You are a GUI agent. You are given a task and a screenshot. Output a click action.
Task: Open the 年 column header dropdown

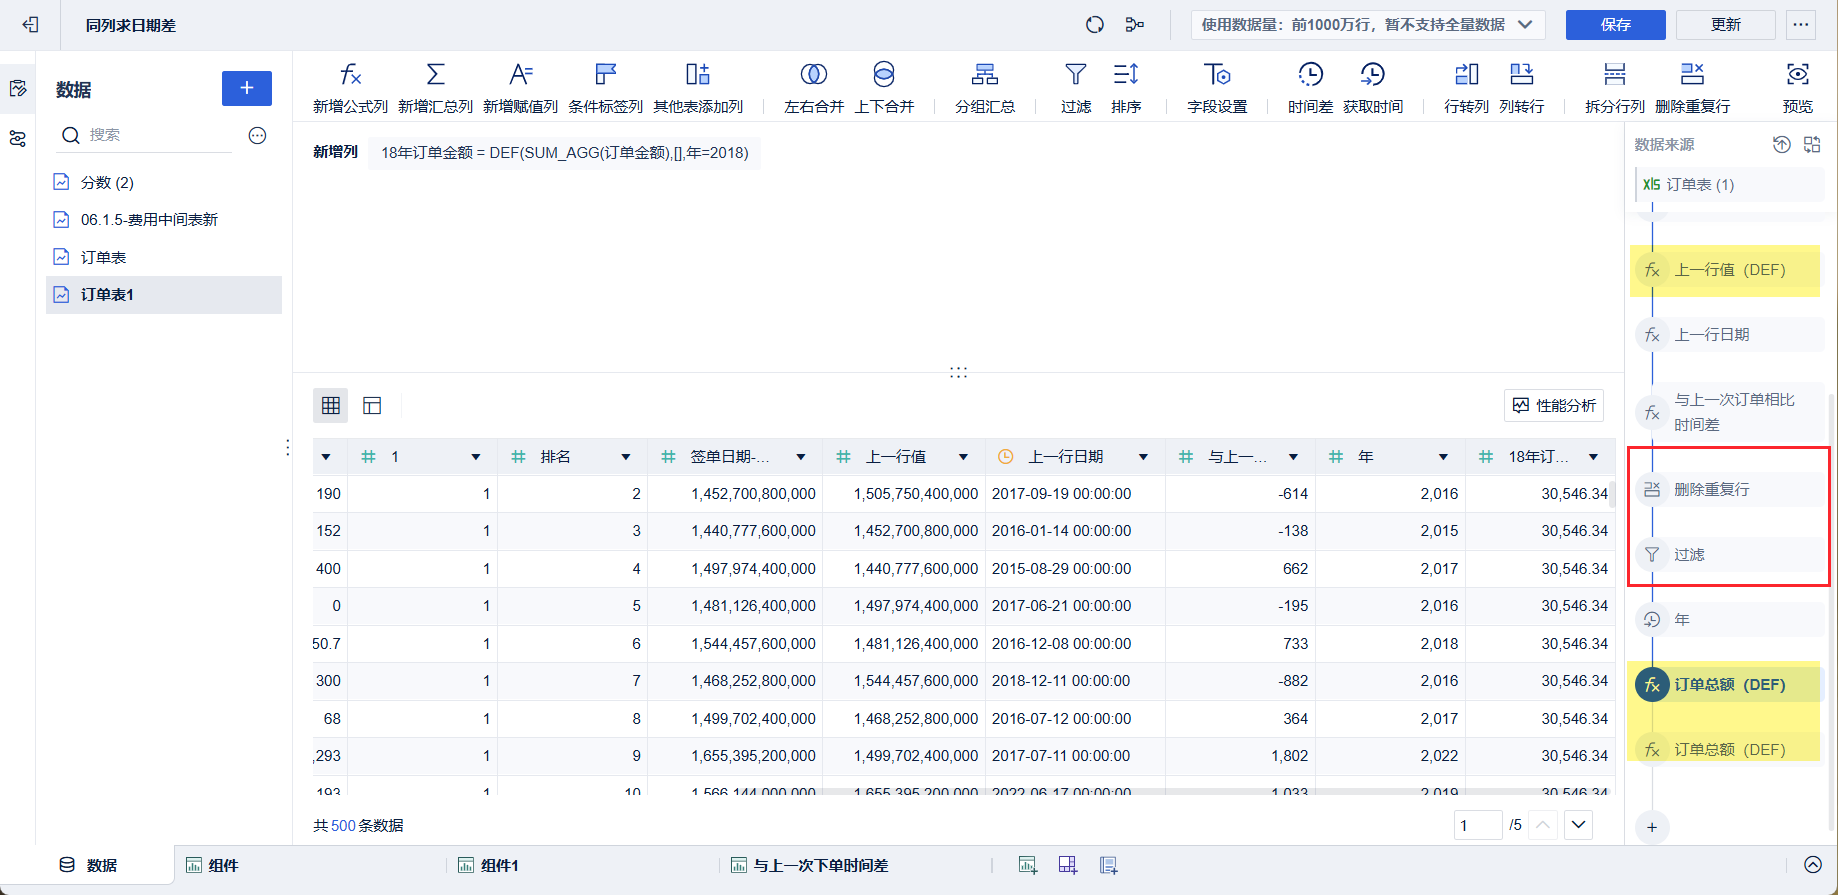coord(1443,457)
